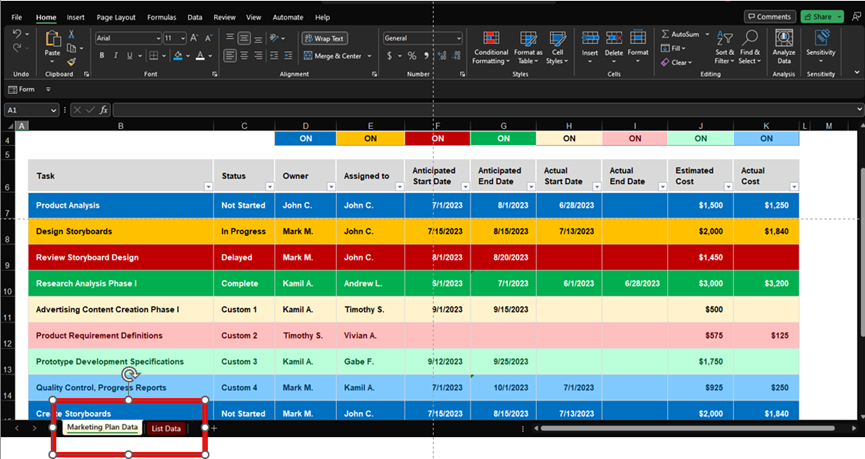Click the Accounting dollar format icon
This screenshot has width=865, height=459.
tap(389, 56)
